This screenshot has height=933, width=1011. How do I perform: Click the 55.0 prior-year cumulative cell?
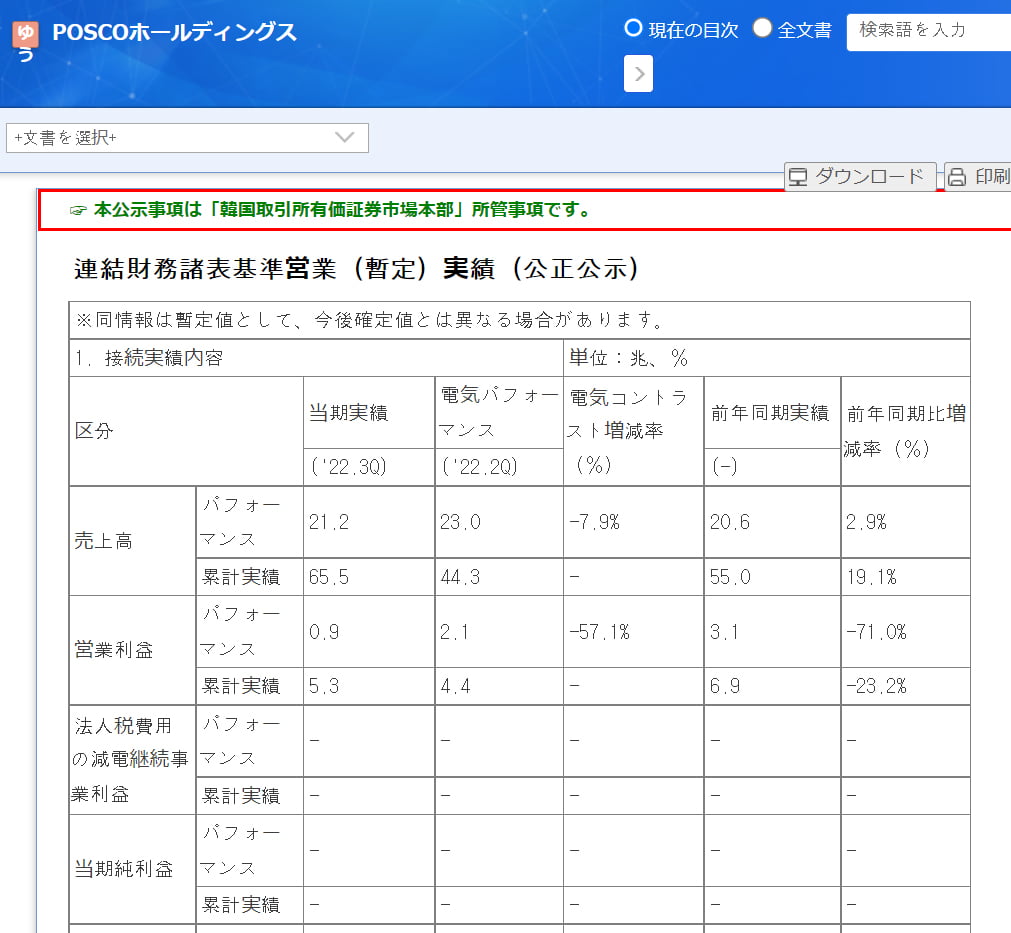772,576
